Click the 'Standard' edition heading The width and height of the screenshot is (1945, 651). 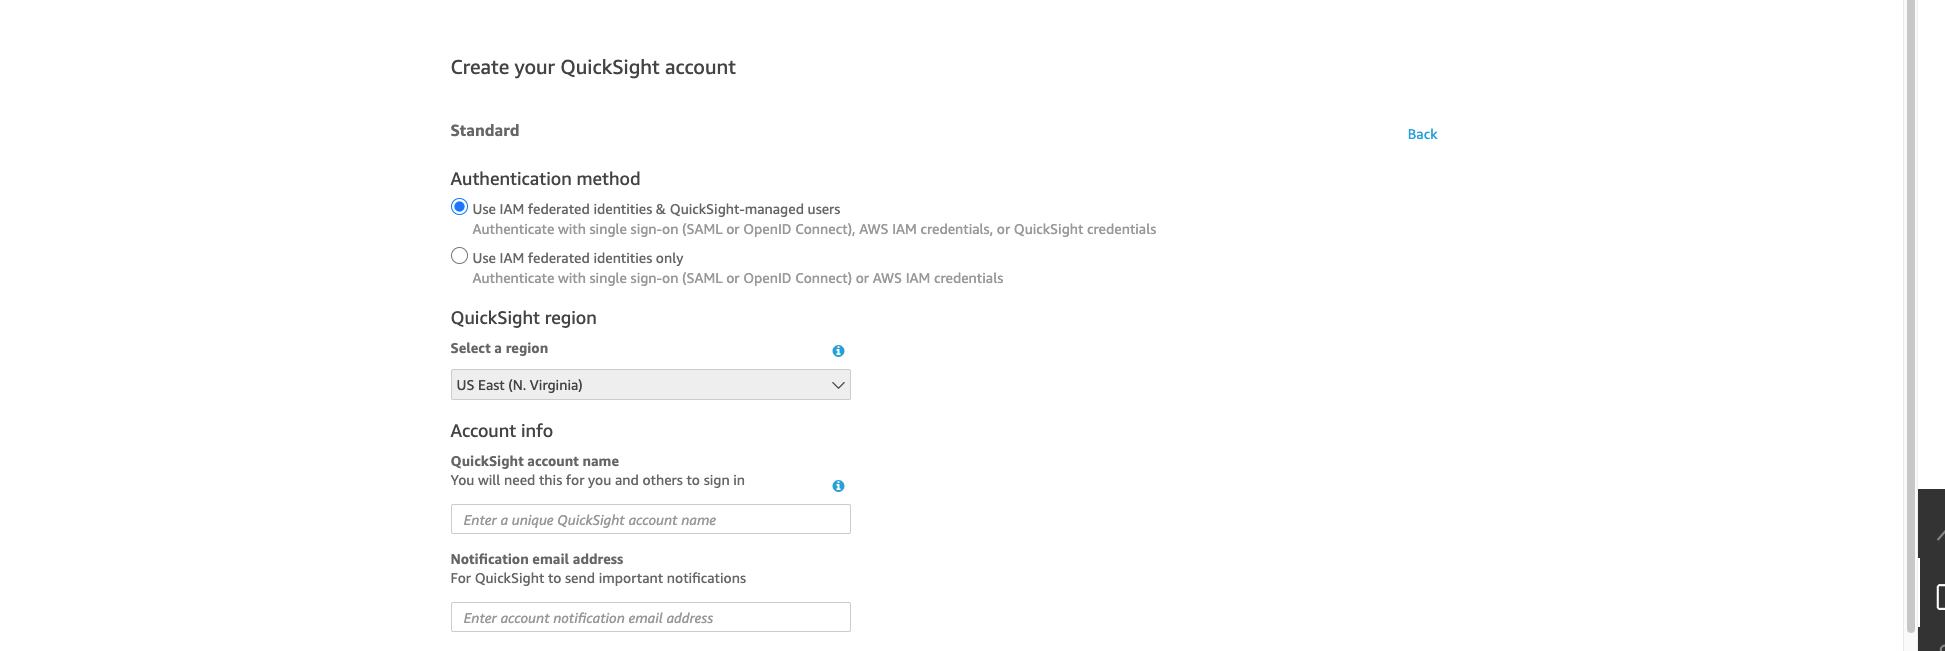tap(484, 131)
